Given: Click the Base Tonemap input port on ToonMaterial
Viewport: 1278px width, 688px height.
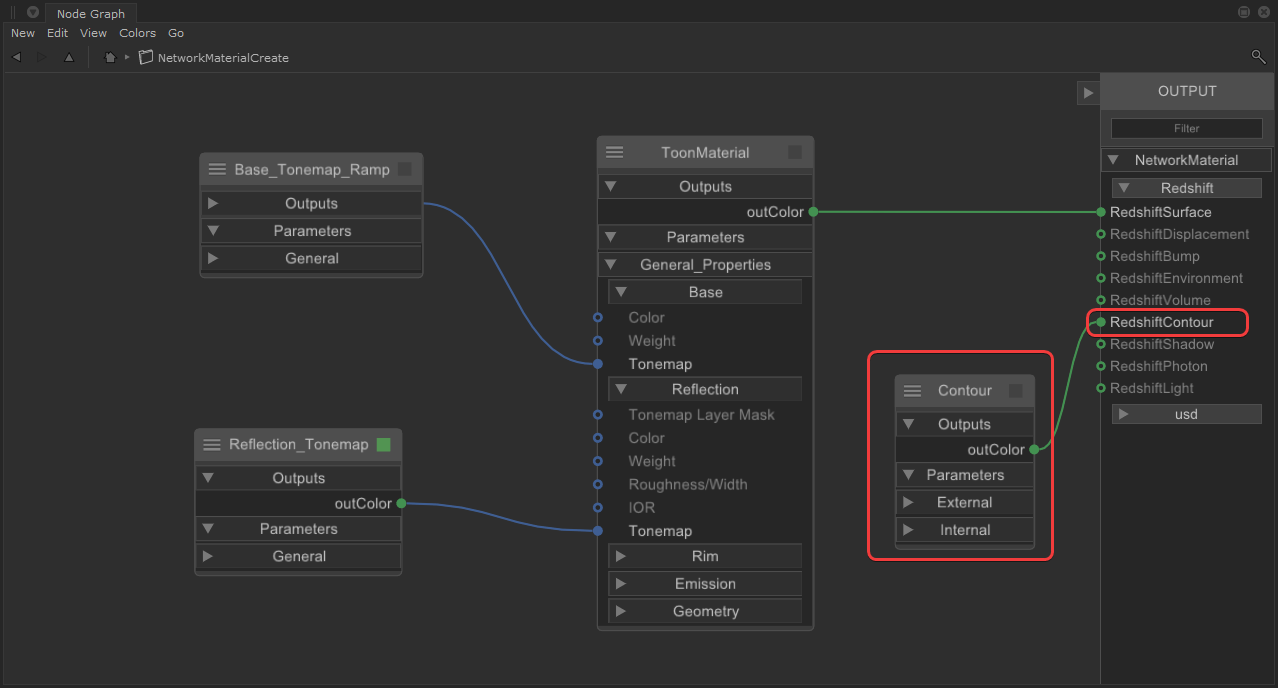Looking at the screenshot, I should click(598, 364).
